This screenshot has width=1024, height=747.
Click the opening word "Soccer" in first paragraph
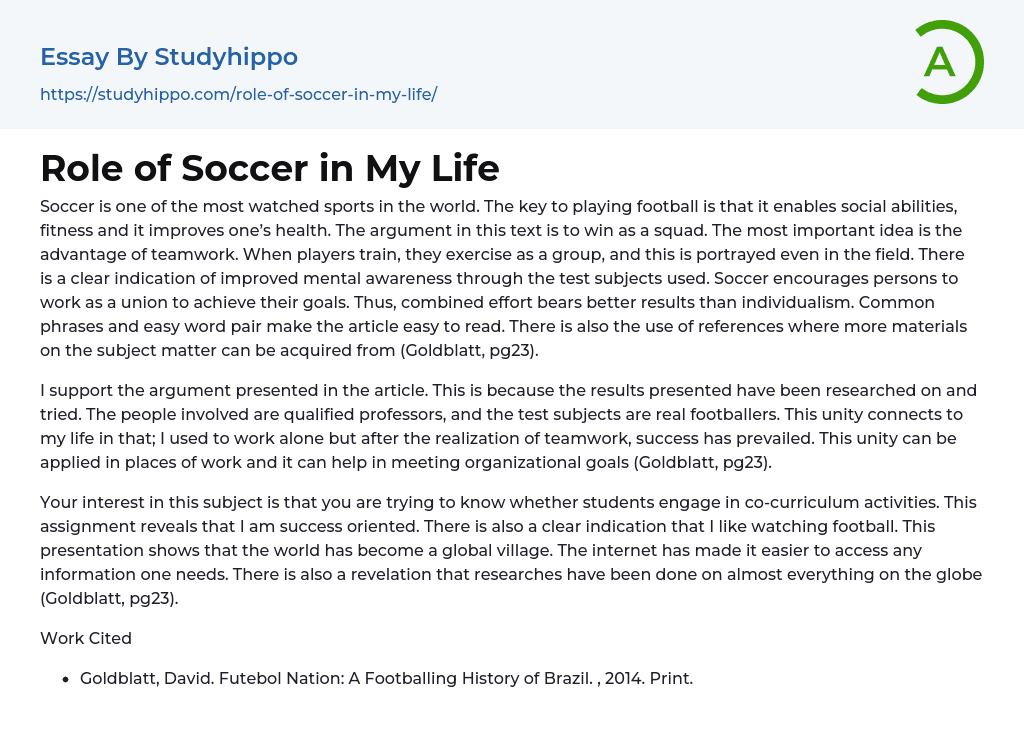pyautogui.click(x=67, y=206)
